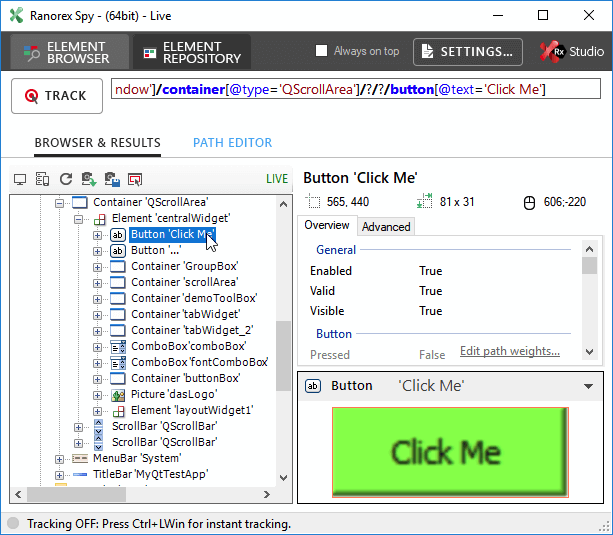Click the 'Pressed' property label
The height and width of the screenshot is (535, 613).
(330, 355)
